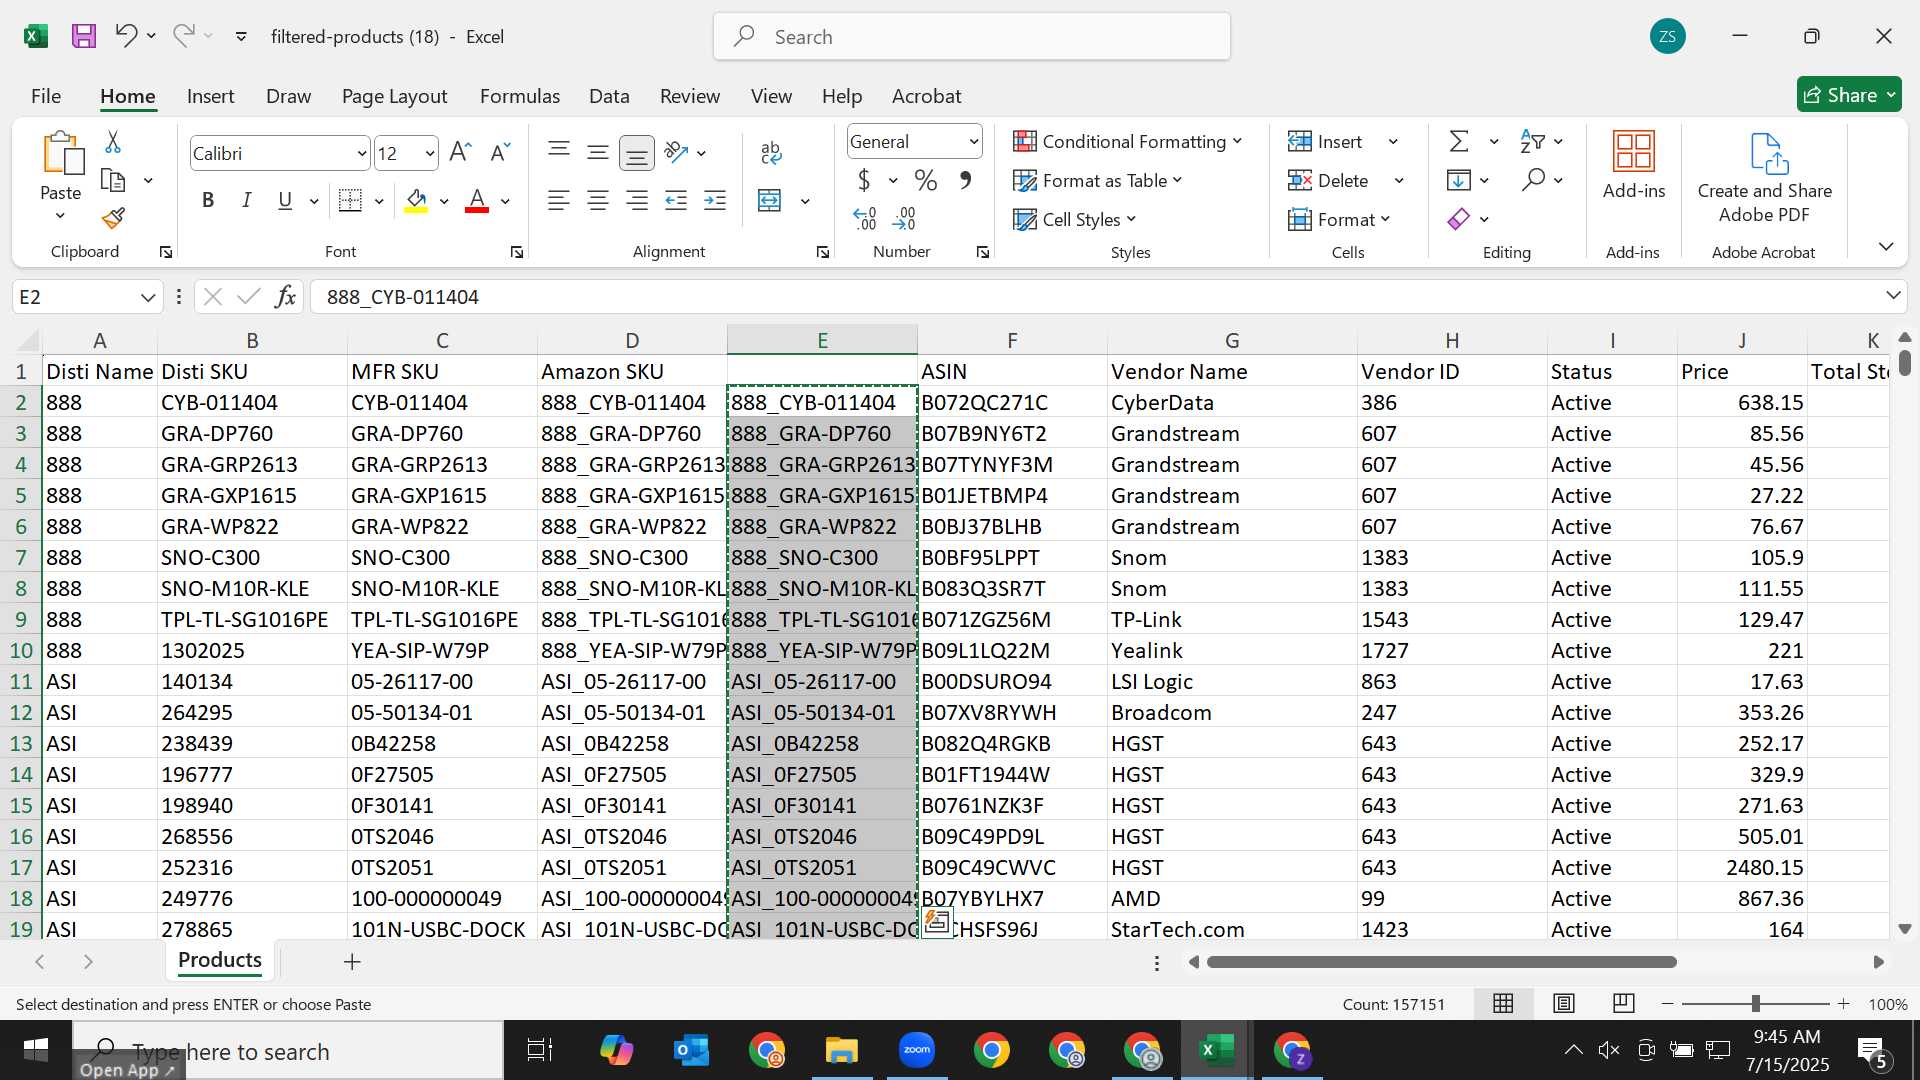This screenshot has width=1920, height=1080.
Task: Align text right
Action: coord(637,201)
